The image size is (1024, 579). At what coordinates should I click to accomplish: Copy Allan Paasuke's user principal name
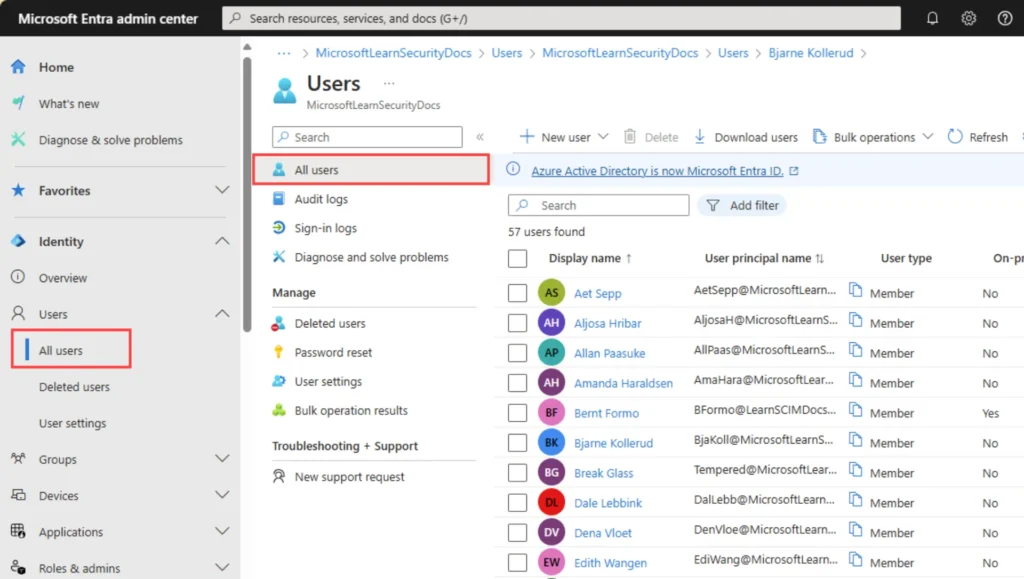[x=856, y=350]
